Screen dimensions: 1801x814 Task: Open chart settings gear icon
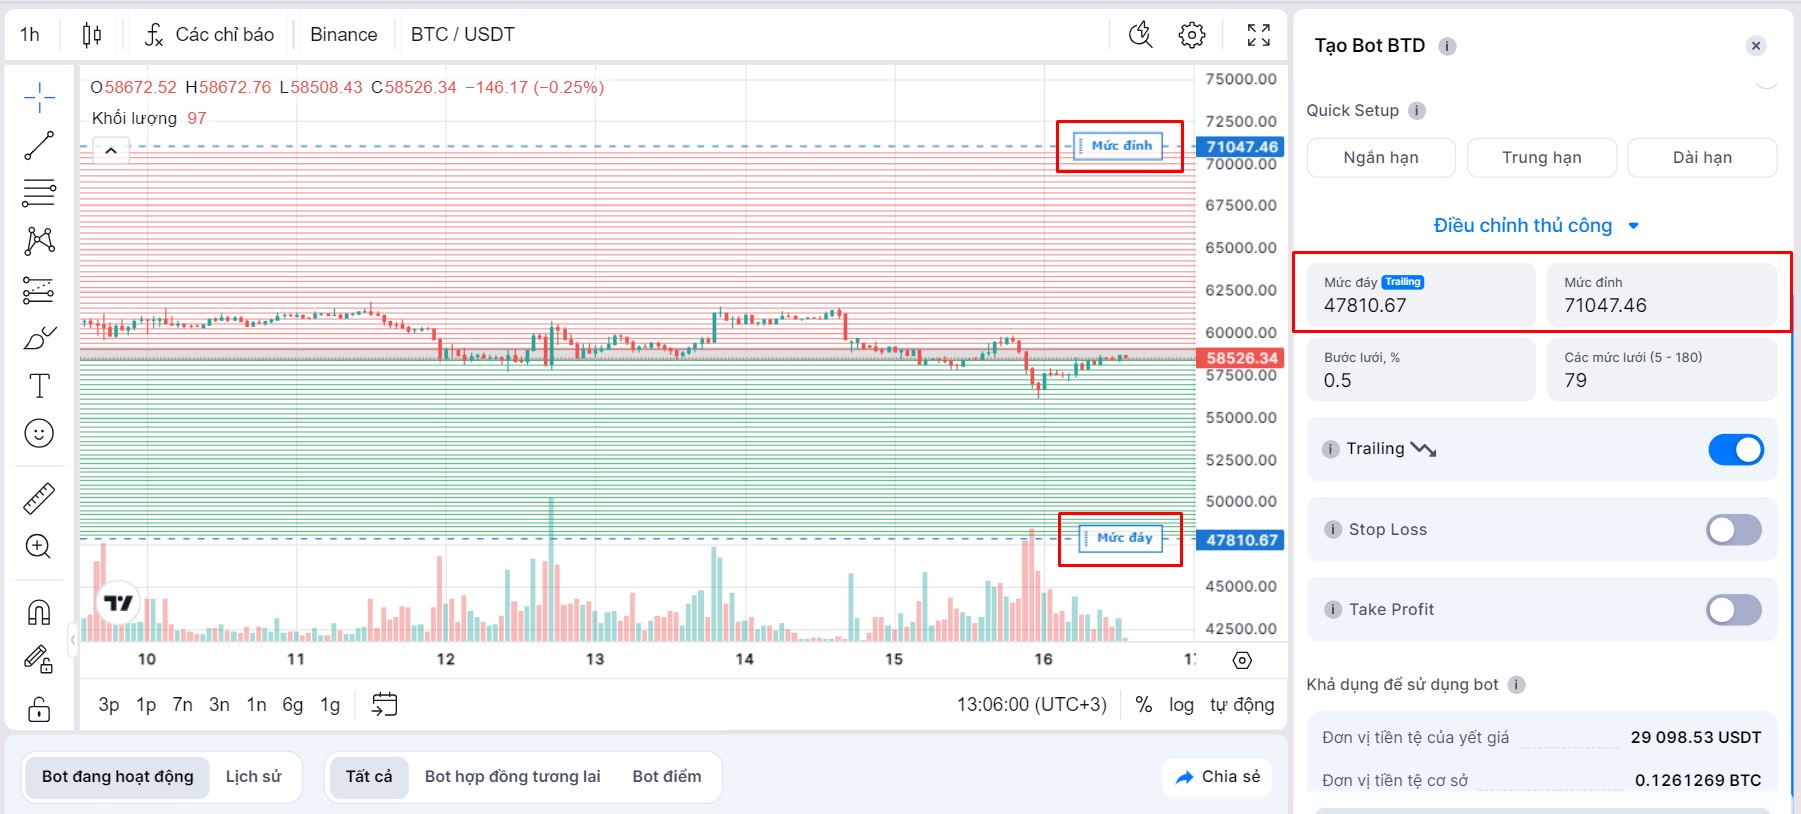coord(1192,35)
